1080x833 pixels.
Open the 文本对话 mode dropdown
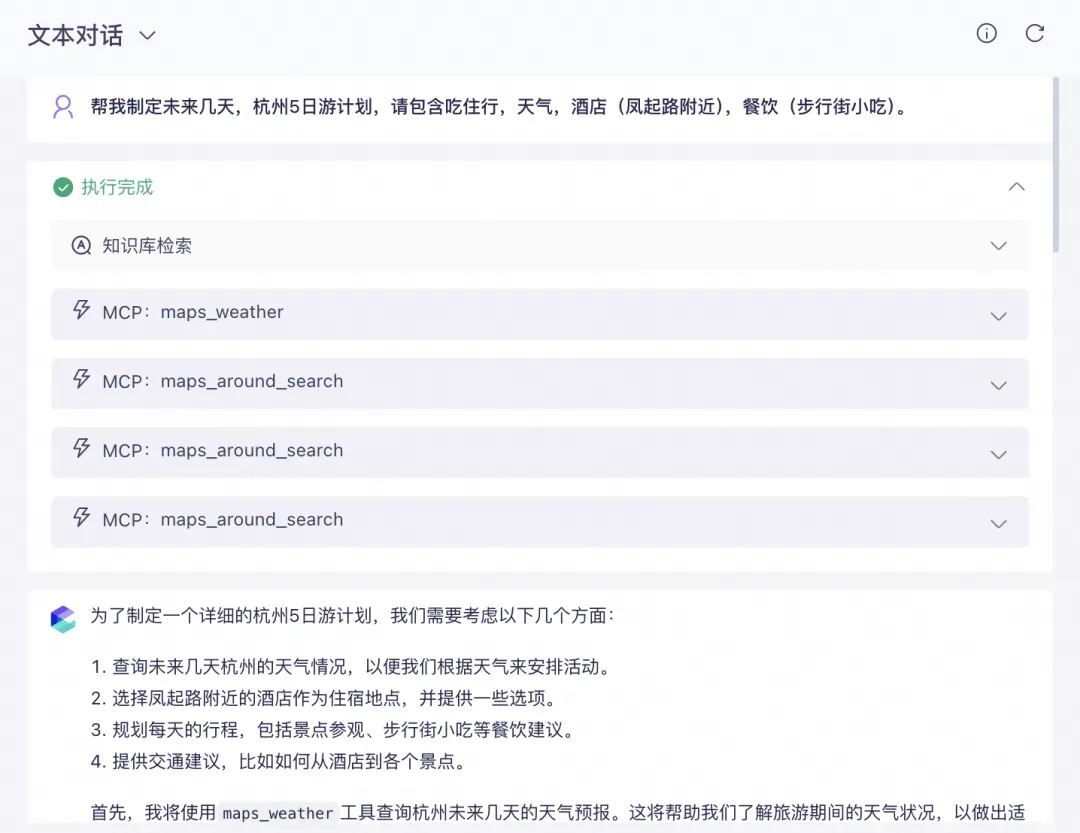[x=147, y=35]
